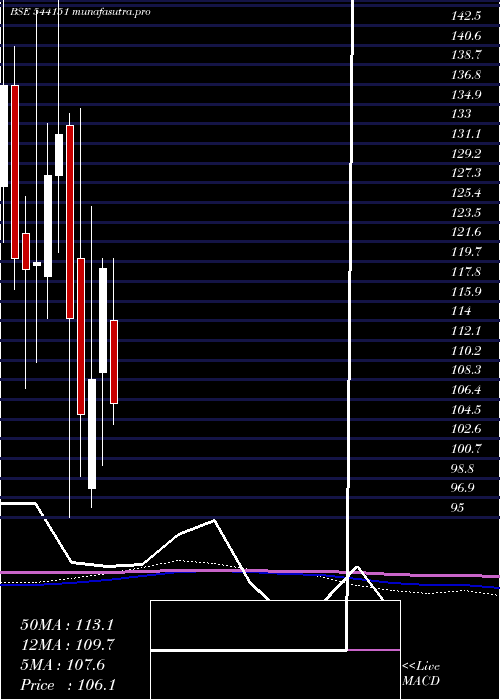Click the 136.8 price axis label
Screen dimensions: 500x700
pos(466,75)
